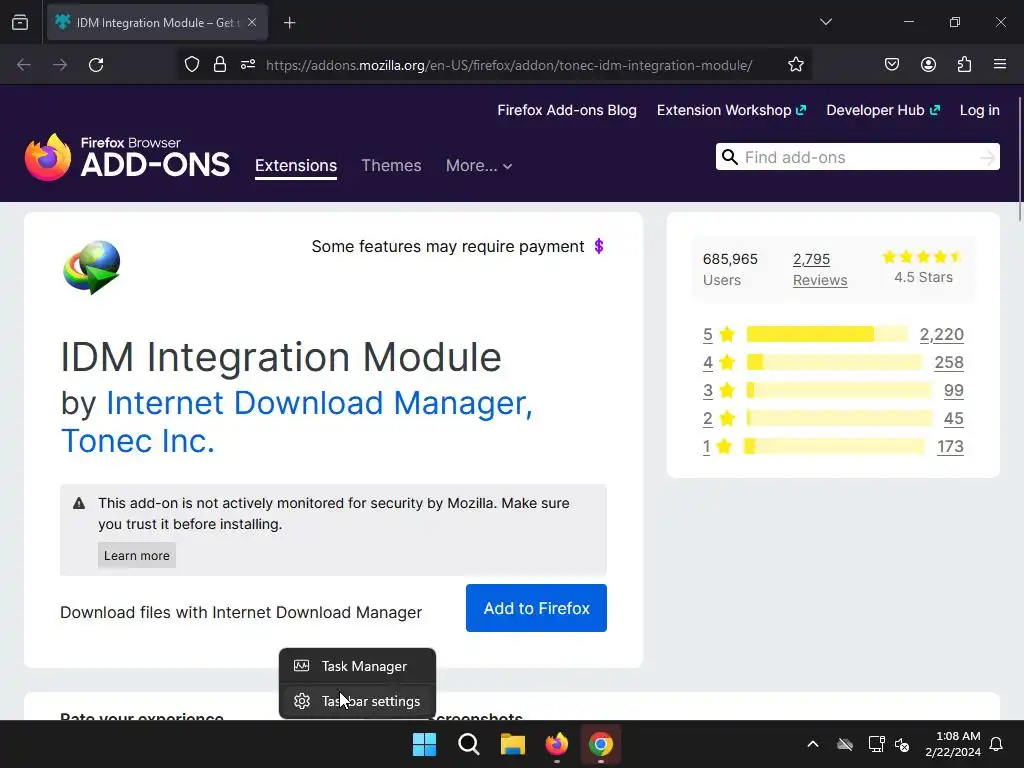
Task: Filter by 5 star rating bar
Action: tap(827, 334)
